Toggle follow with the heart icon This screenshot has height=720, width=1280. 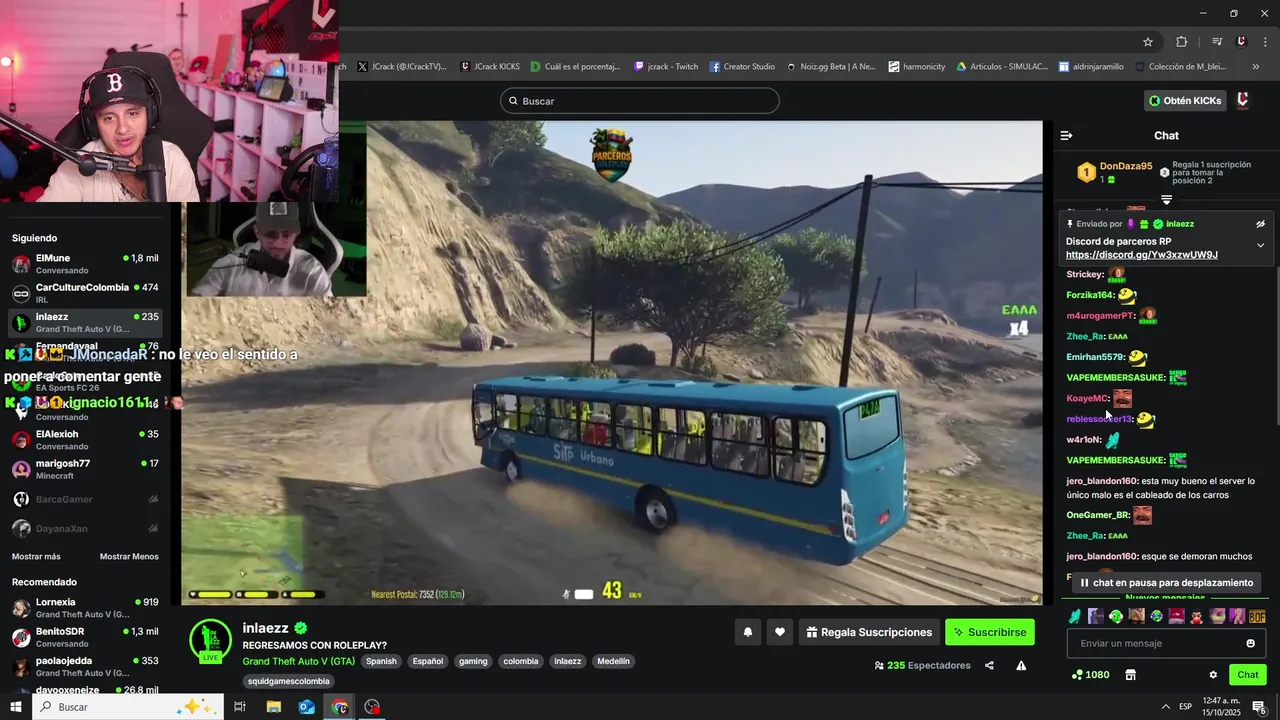[780, 632]
